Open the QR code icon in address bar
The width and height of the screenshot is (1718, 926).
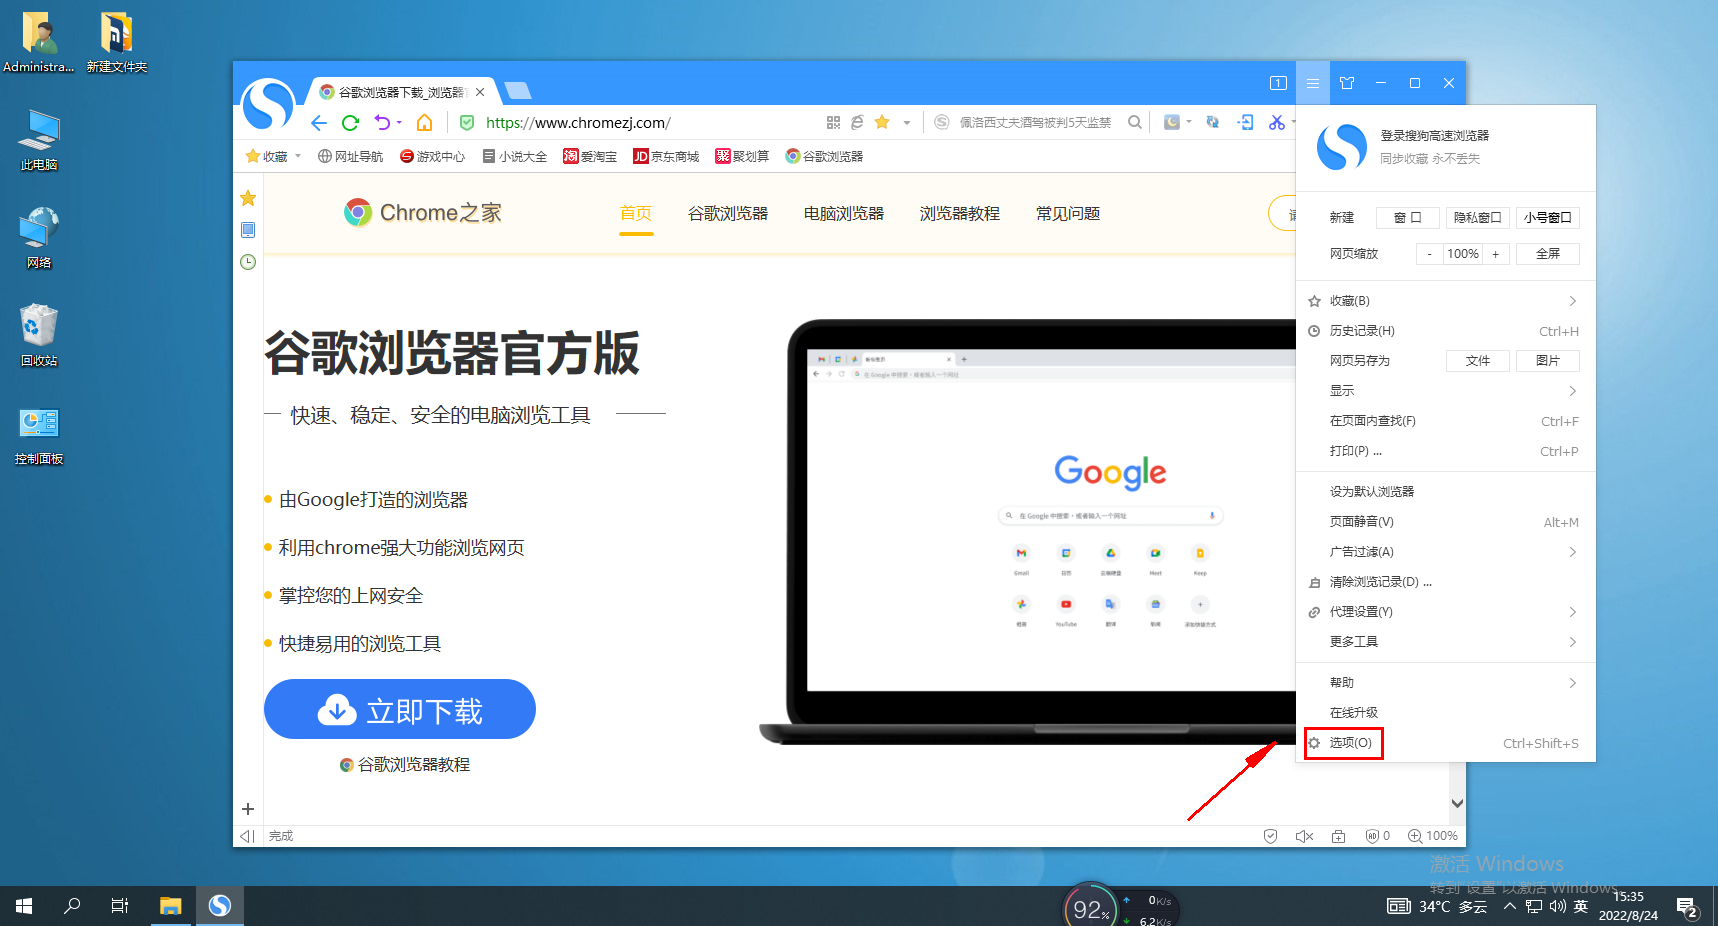(833, 122)
